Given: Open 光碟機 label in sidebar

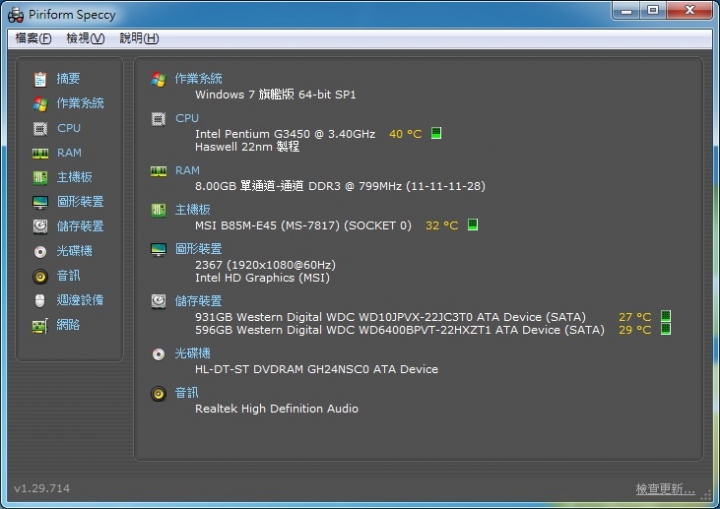Looking at the screenshot, I should [x=74, y=251].
